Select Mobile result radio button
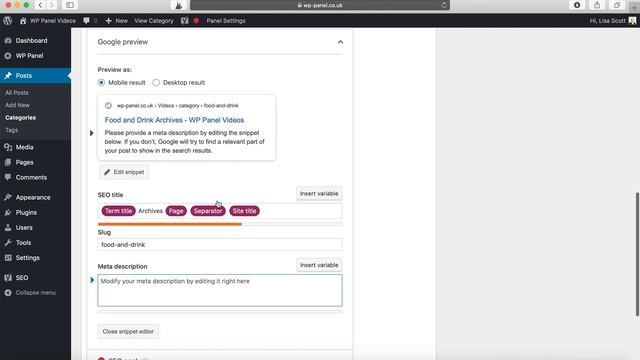Image resolution: width=640 pixels, height=360 pixels. tap(101, 82)
